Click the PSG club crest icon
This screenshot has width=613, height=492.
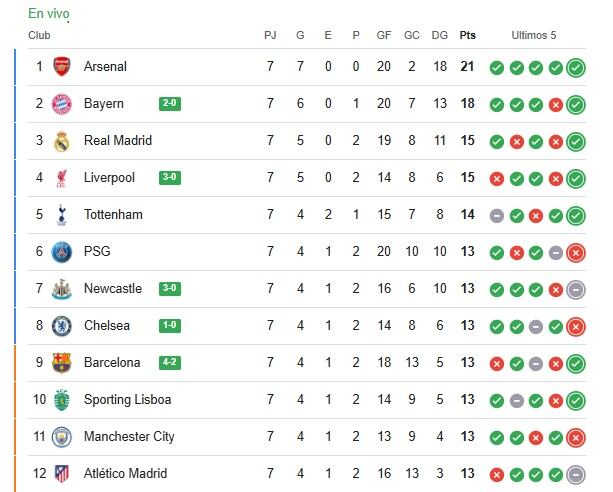(62, 252)
